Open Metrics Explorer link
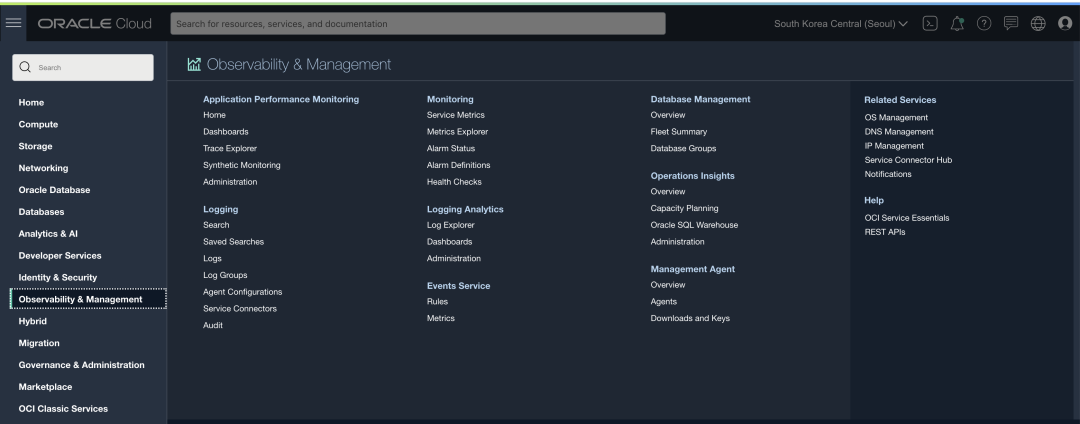The image size is (1080, 424). pyautogui.click(x=457, y=131)
